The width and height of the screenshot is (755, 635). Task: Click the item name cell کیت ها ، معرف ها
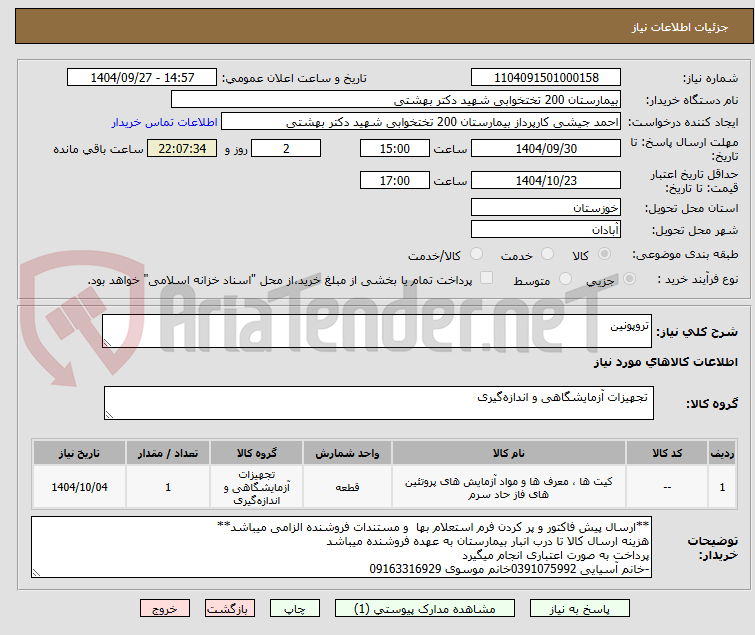(x=509, y=487)
